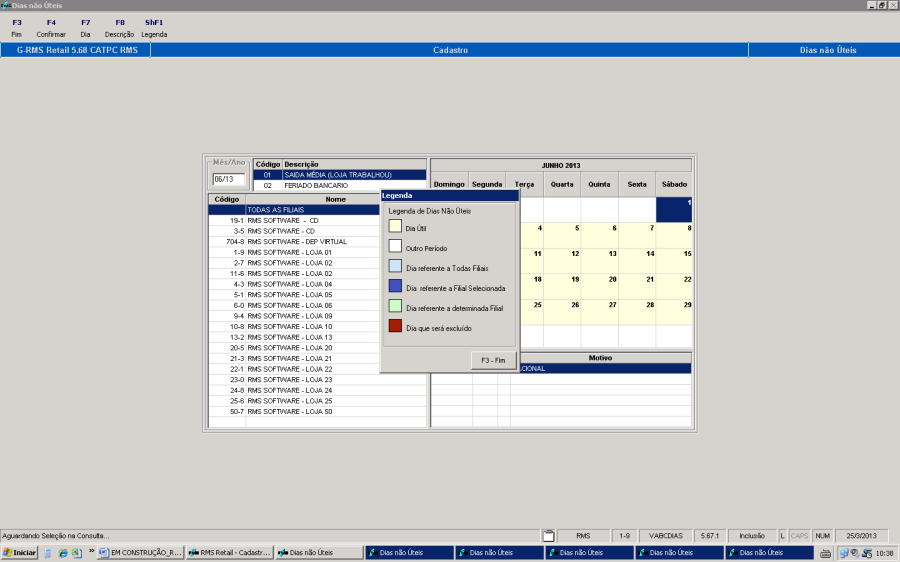Click the Nome column header in branch list

coord(336,199)
